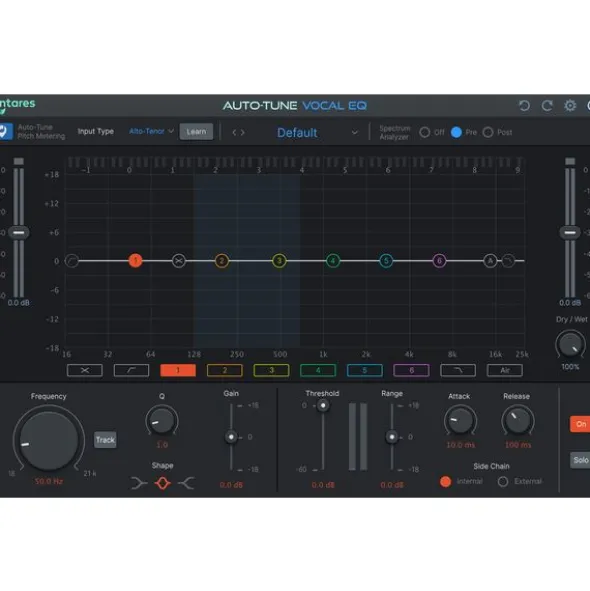590x591 pixels.
Task: Select band 3 tab
Action: [x=271, y=370]
